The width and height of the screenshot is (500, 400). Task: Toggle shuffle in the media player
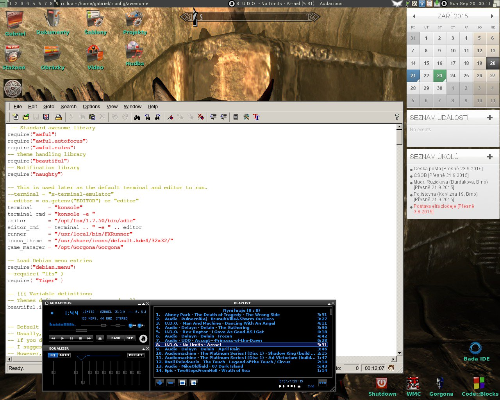point(115,338)
